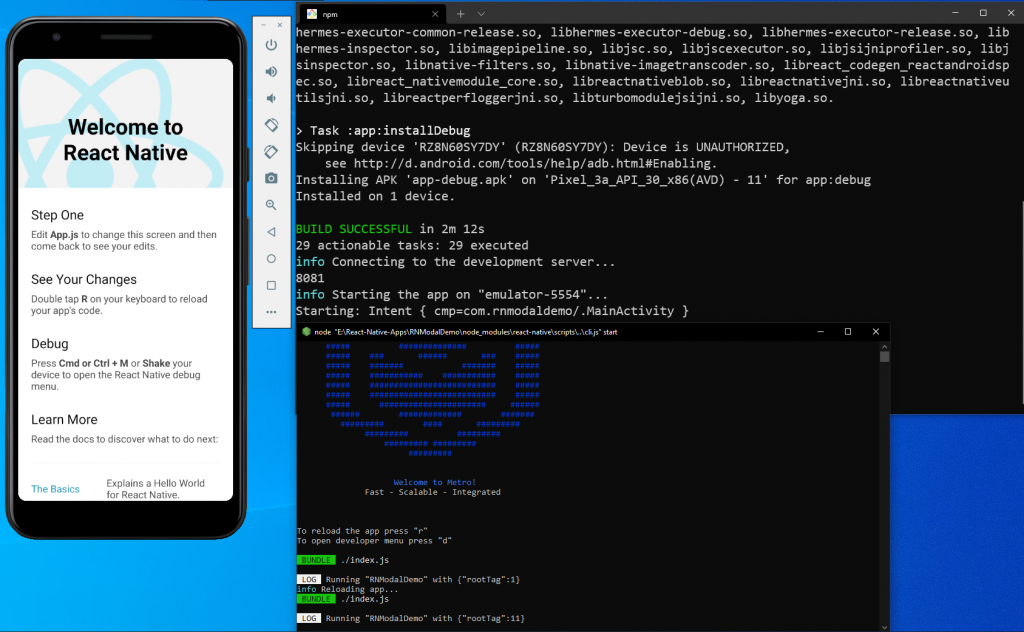The height and width of the screenshot is (632, 1024).
Task: Raise emulator volume with volume up icon
Action: (x=271, y=72)
